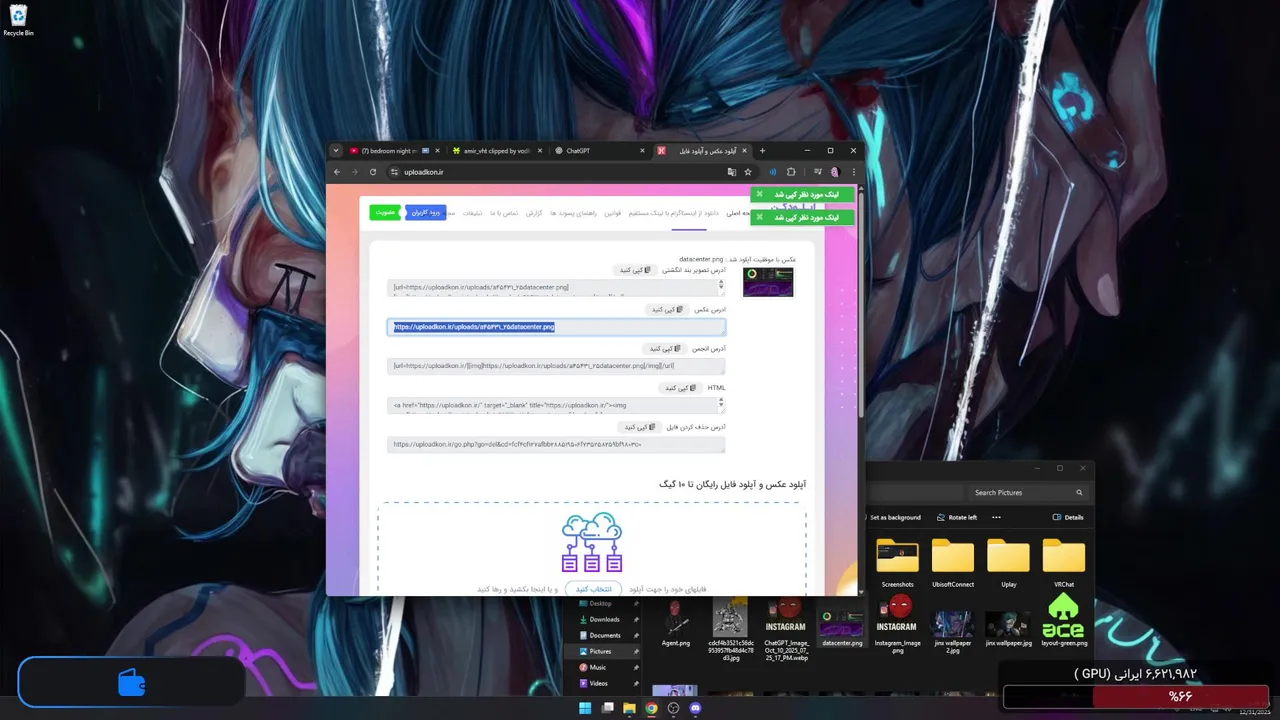Viewport: 1280px width, 720px height.
Task: Open دانلود از اینستاگرام nav link
Action: coord(673,213)
